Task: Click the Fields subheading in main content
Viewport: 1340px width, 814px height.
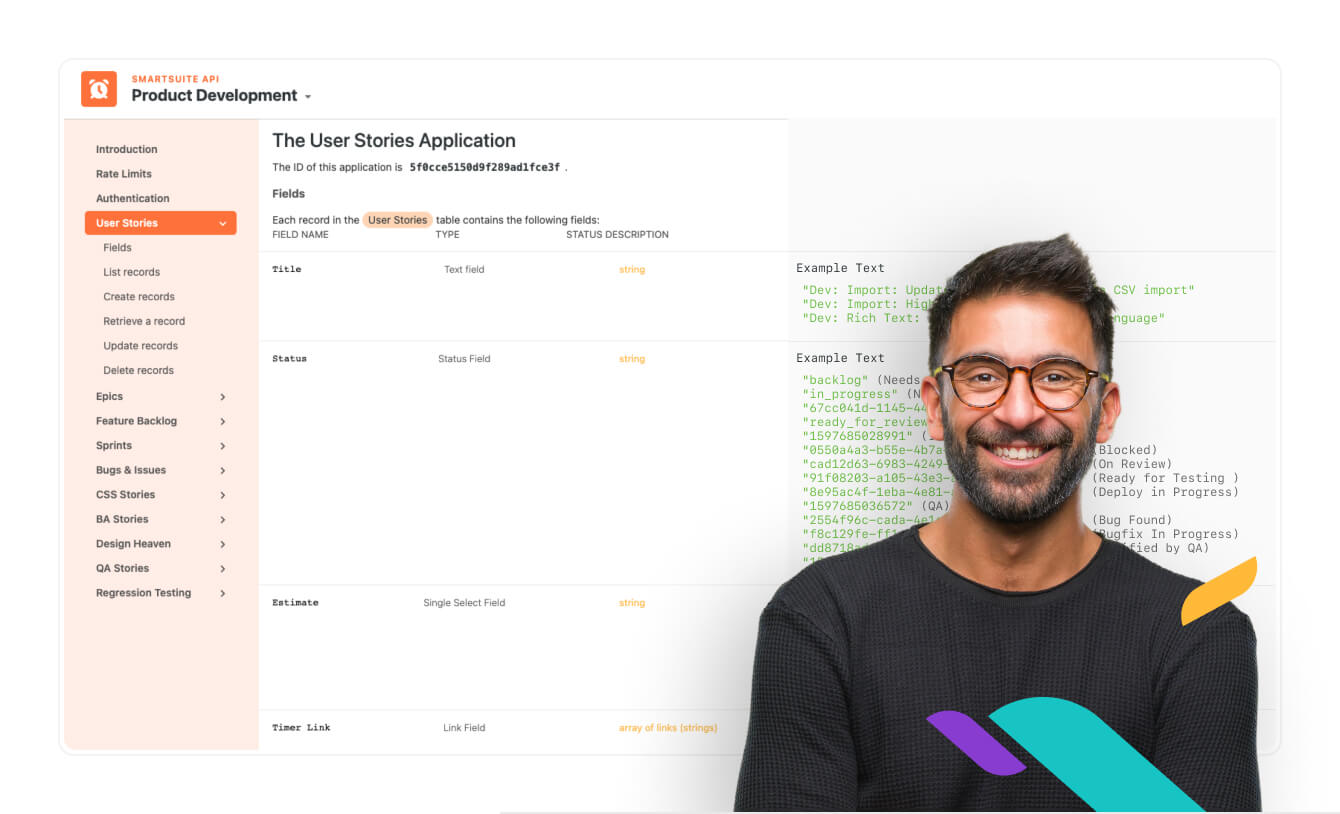Action: click(x=289, y=194)
